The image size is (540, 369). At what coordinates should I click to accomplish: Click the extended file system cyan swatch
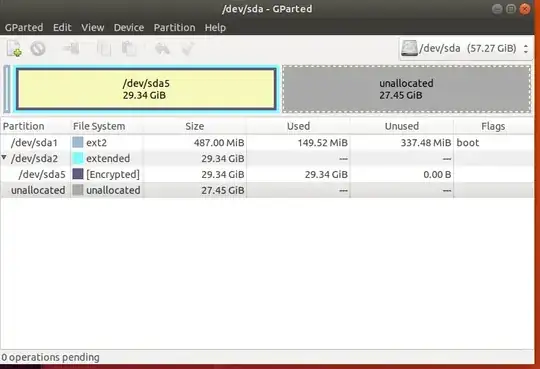78,158
